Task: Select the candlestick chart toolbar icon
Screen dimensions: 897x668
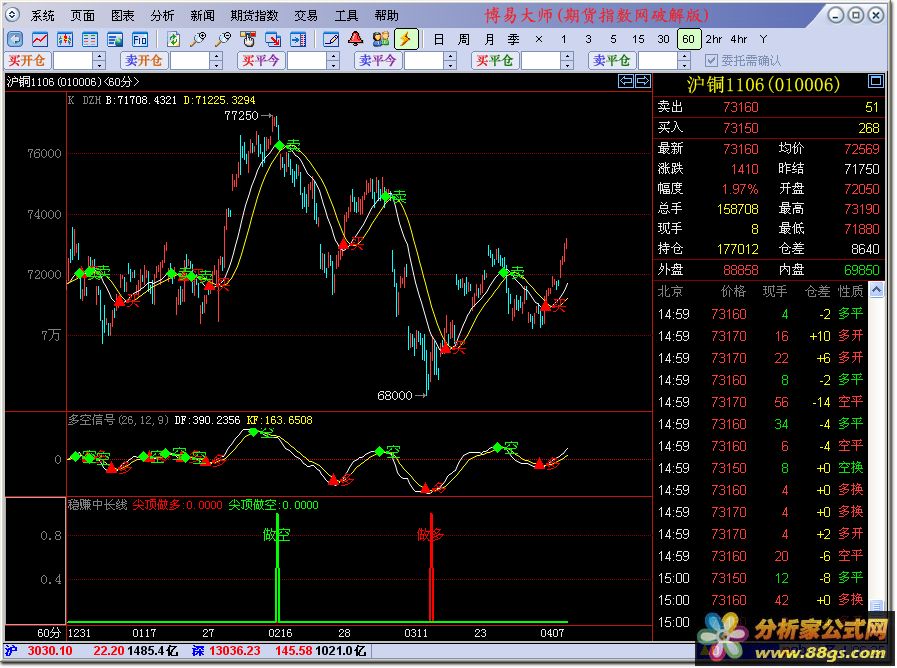Action: pos(65,39)
